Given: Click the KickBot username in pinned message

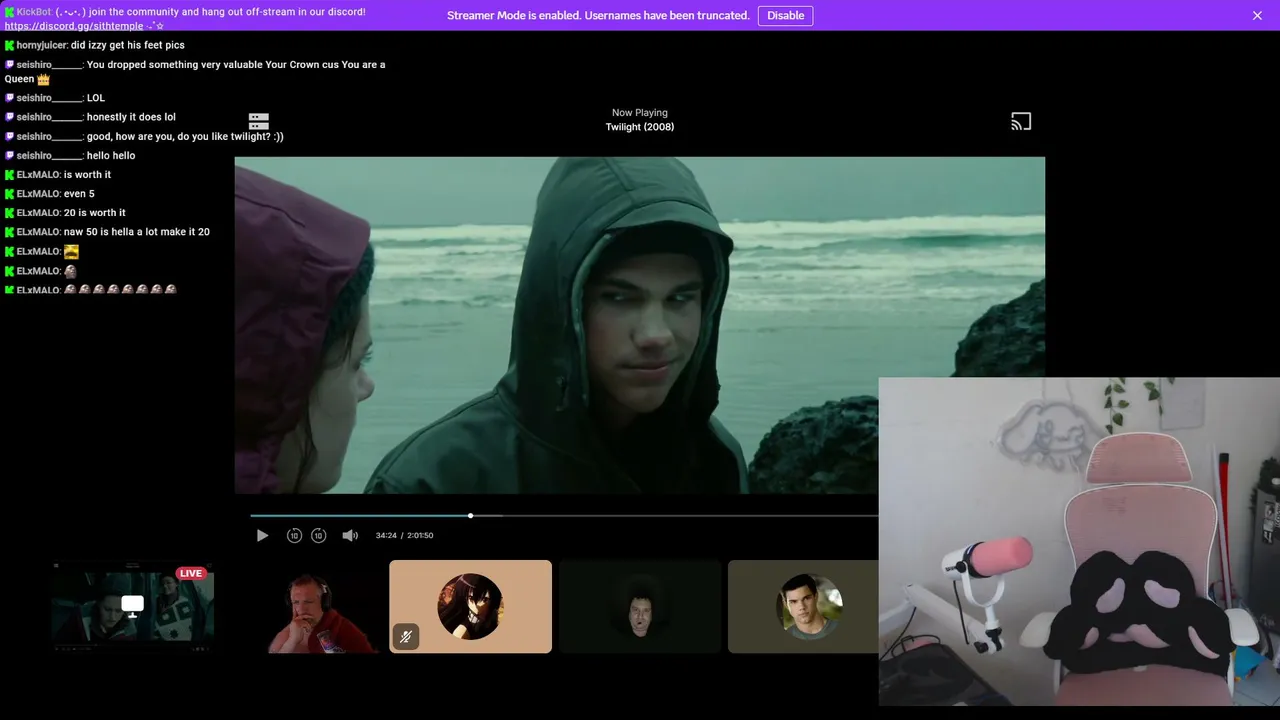Looking at the screenshot, I should tap(34, 12).
